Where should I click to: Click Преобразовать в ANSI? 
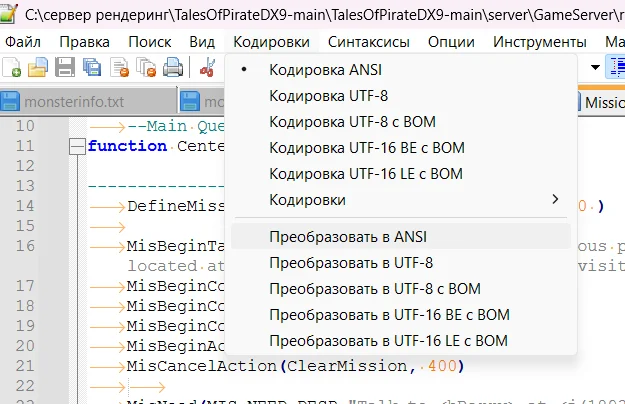point(348,237)
